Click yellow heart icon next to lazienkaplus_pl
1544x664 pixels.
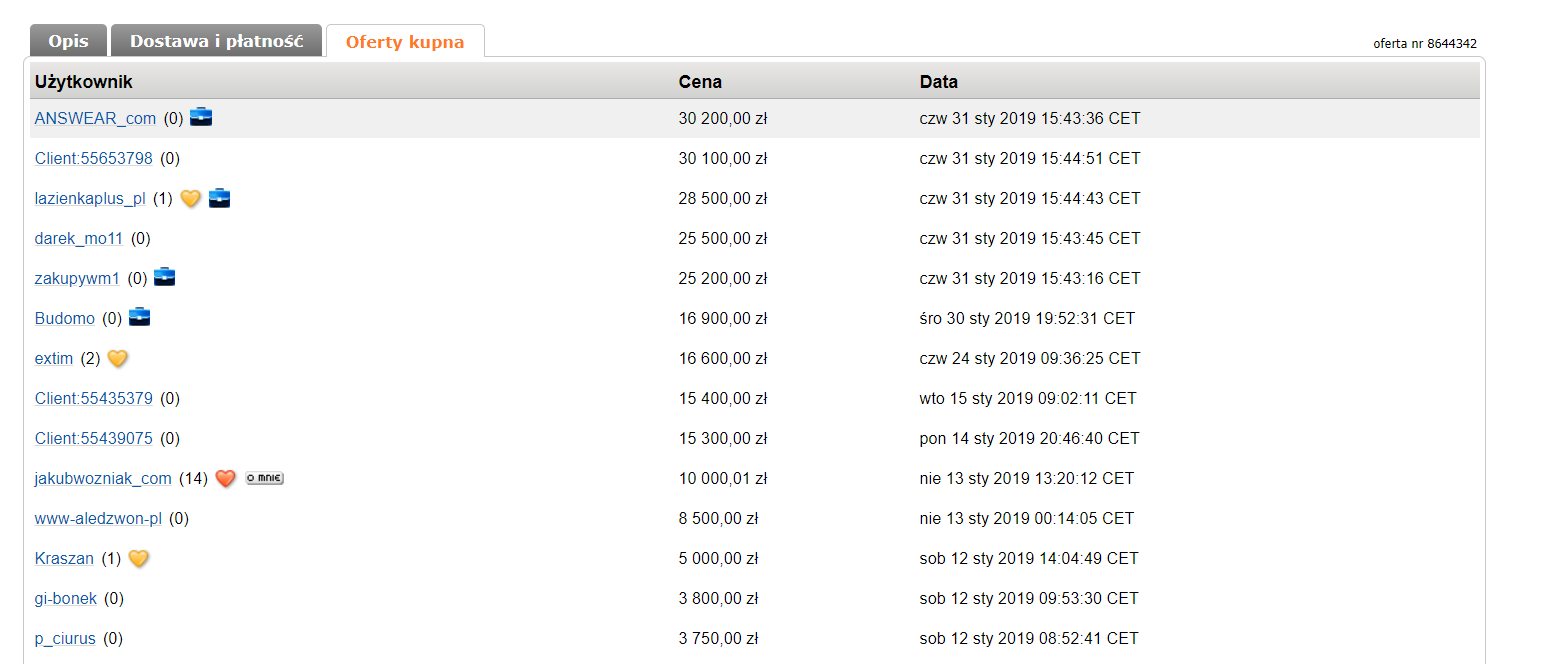(x=190, y=198)
